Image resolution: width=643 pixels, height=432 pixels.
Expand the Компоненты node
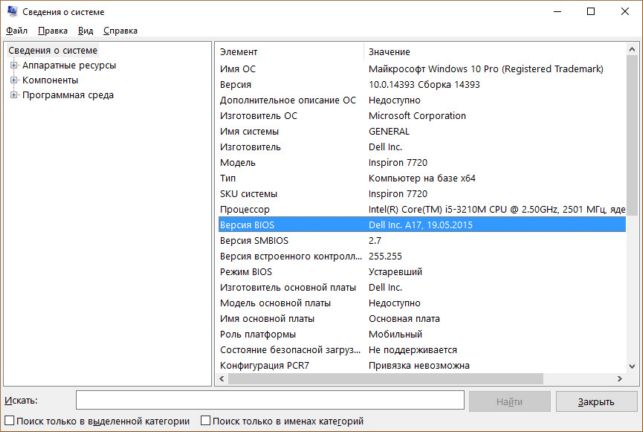click(x=14, y=80)
